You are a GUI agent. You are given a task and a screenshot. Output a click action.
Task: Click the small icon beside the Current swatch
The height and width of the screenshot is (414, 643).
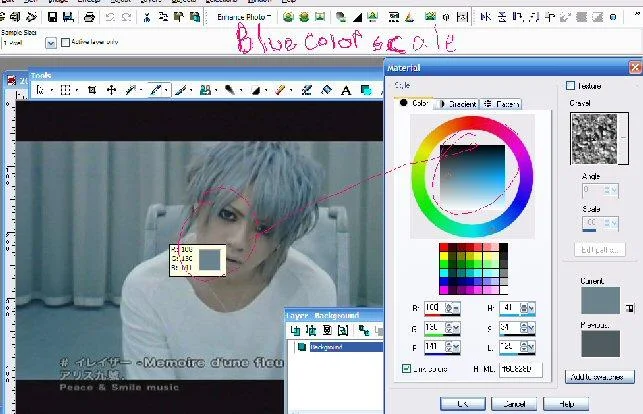click(630, 308)
